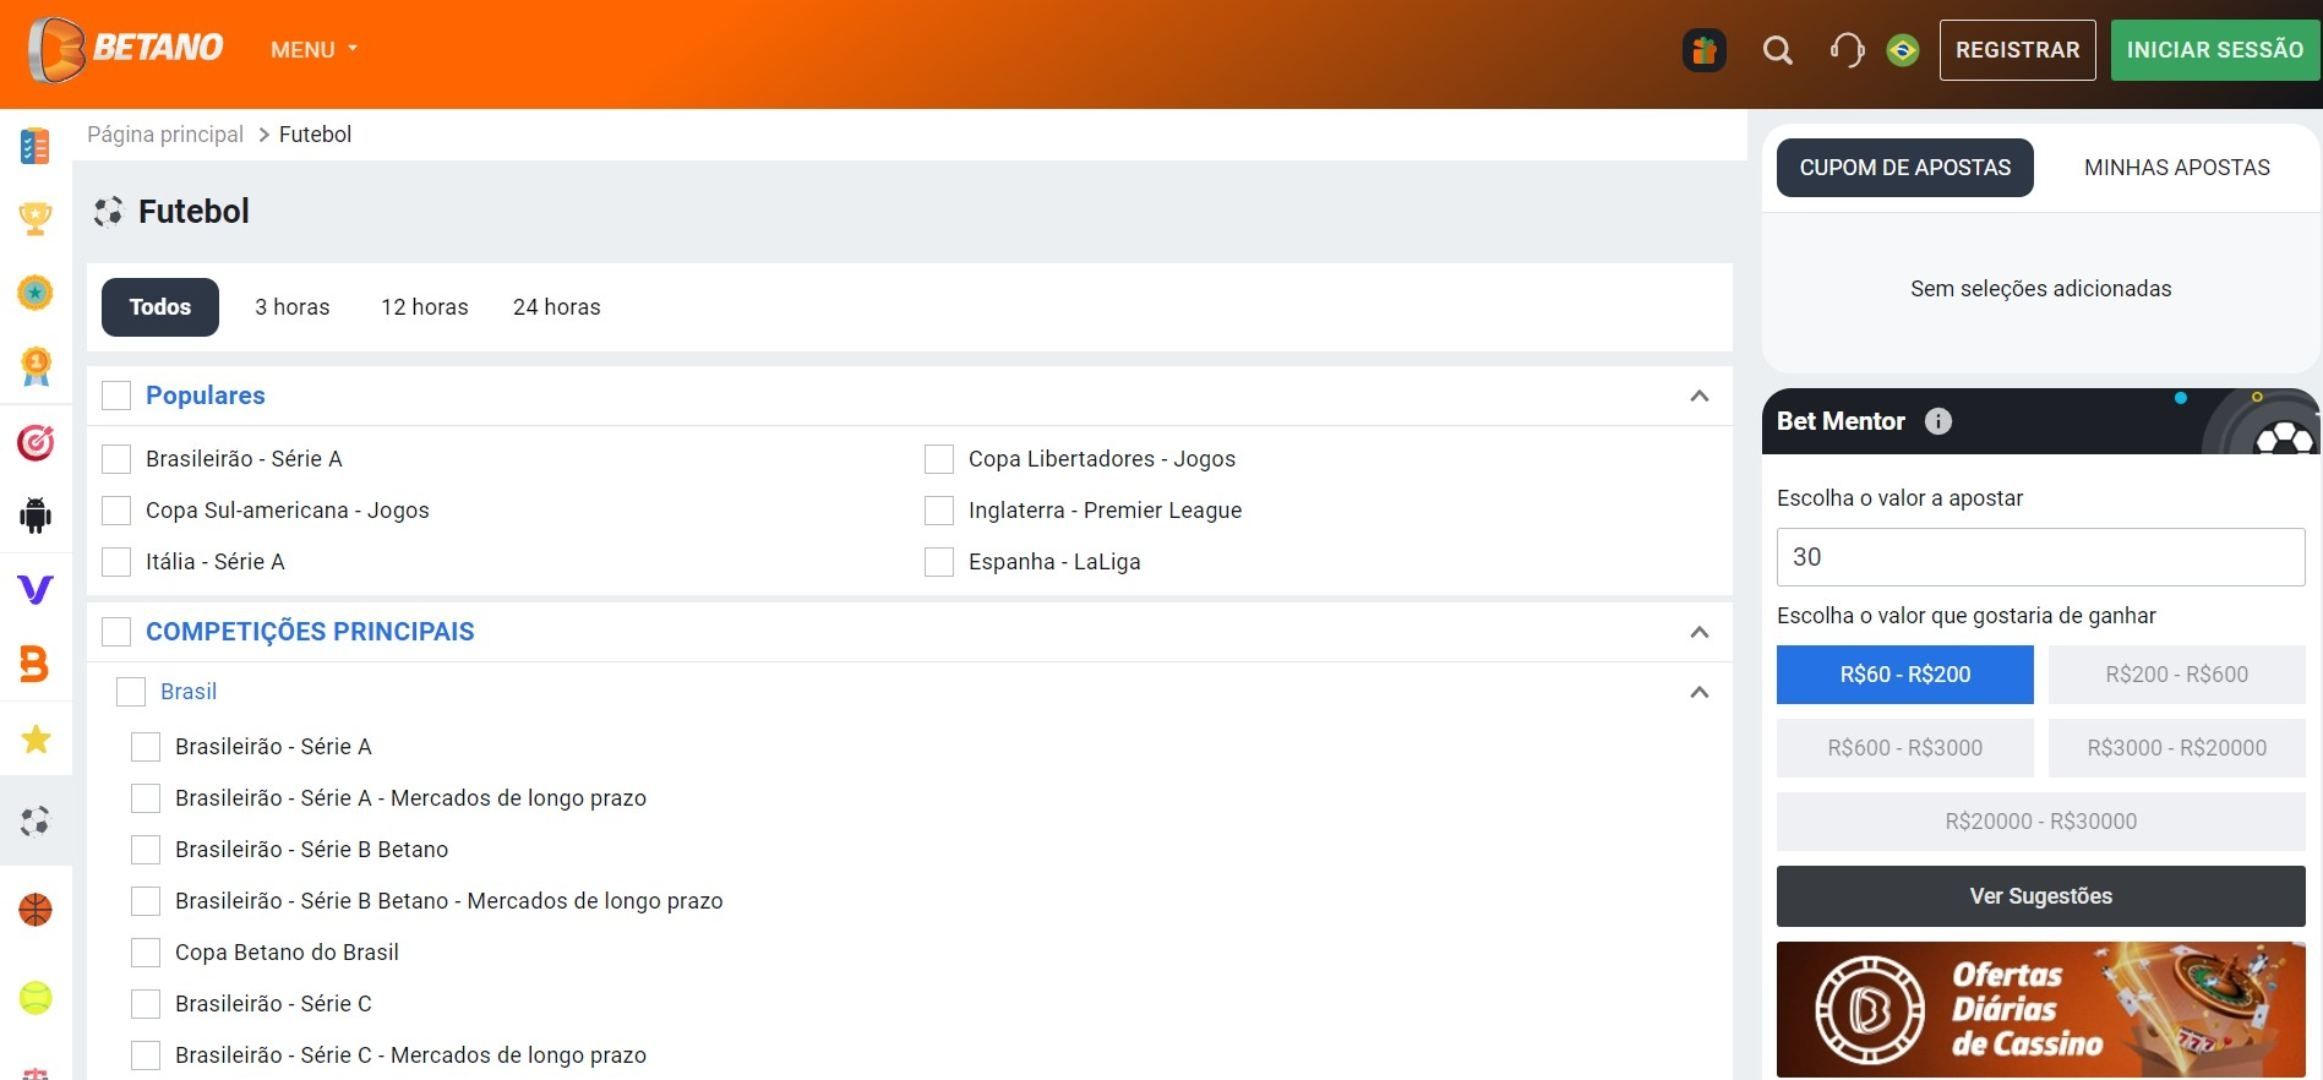Viewport: 2323px width, 1080px height.
Task: Choose the R$20000 - R$30000 winnings range
Action: (2041, 821)
